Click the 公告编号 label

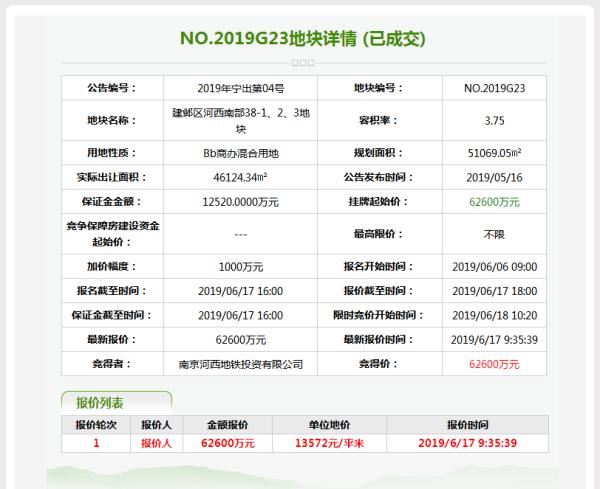(x=112, y=88)
